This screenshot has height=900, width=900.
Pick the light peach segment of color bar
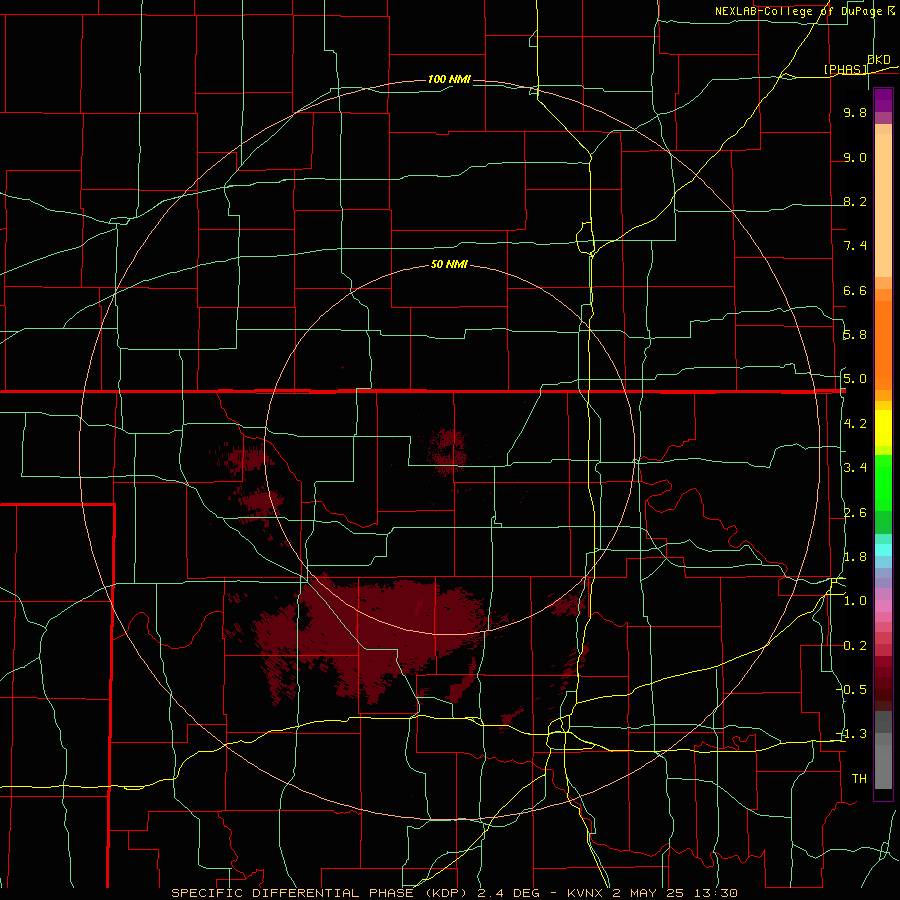point(883,207)
